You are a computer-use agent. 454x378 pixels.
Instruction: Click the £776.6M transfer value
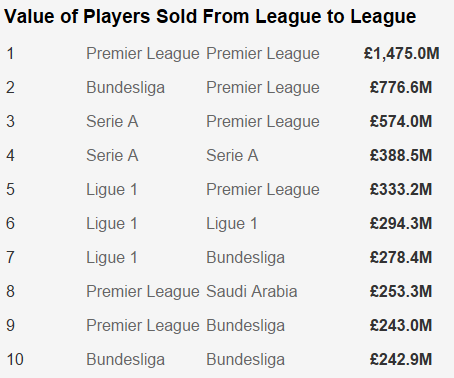coord(401,87)
